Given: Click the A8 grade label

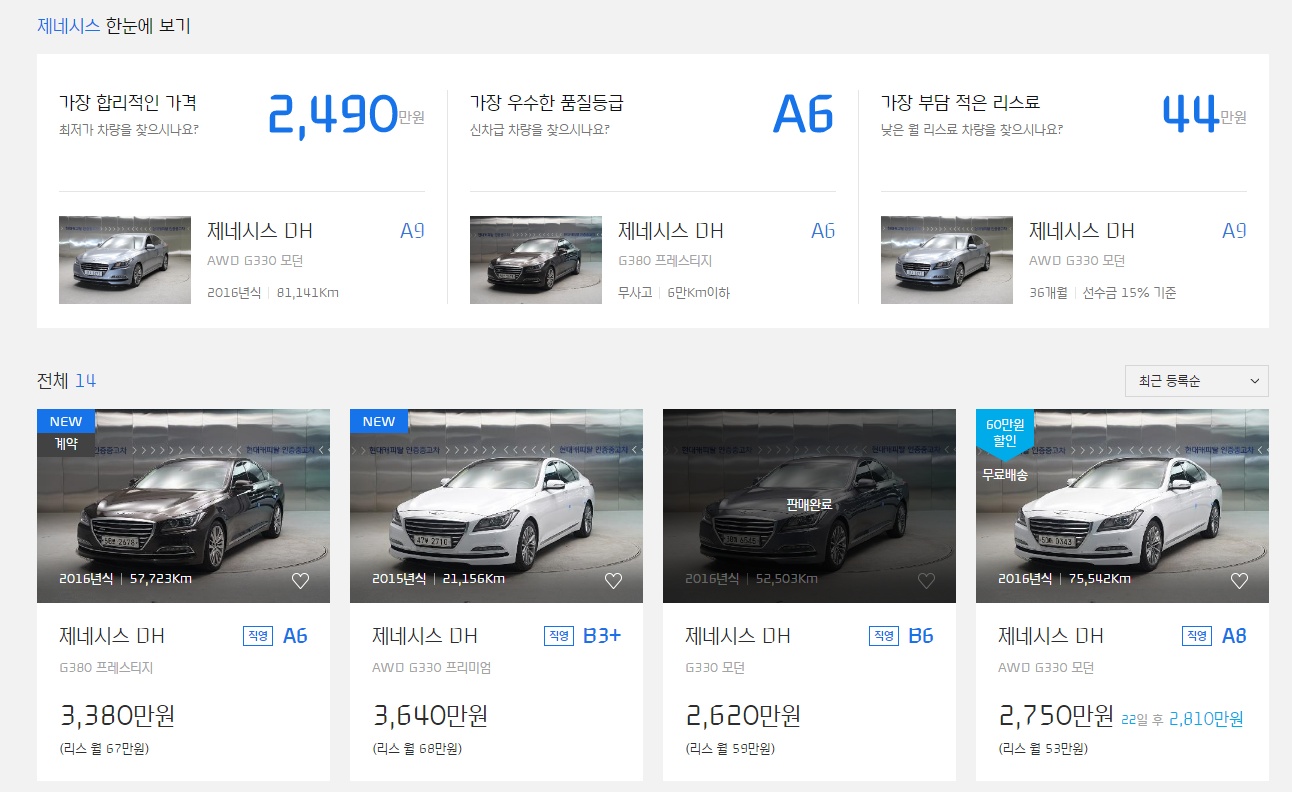Looking at the screenshot, I should tap(1234, 636).
